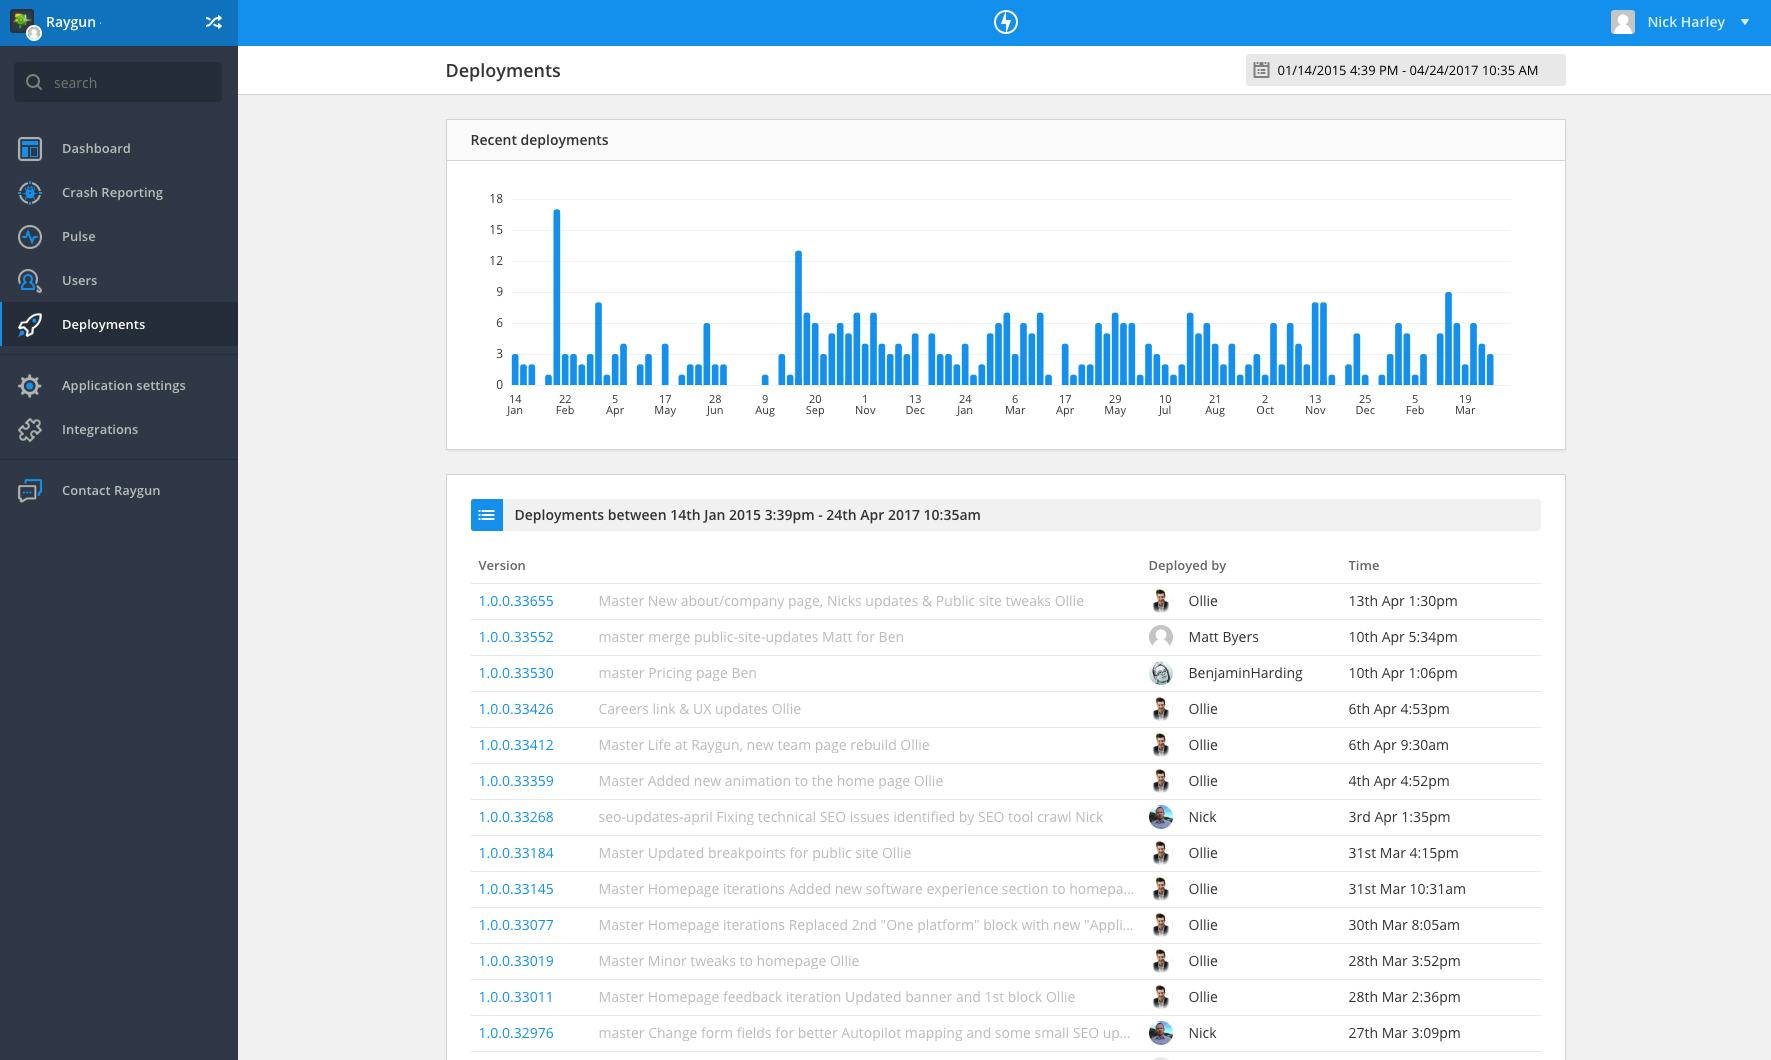Open deployment version 1.0.0.33145
1771x1060 pixels.
click(516, 889)
